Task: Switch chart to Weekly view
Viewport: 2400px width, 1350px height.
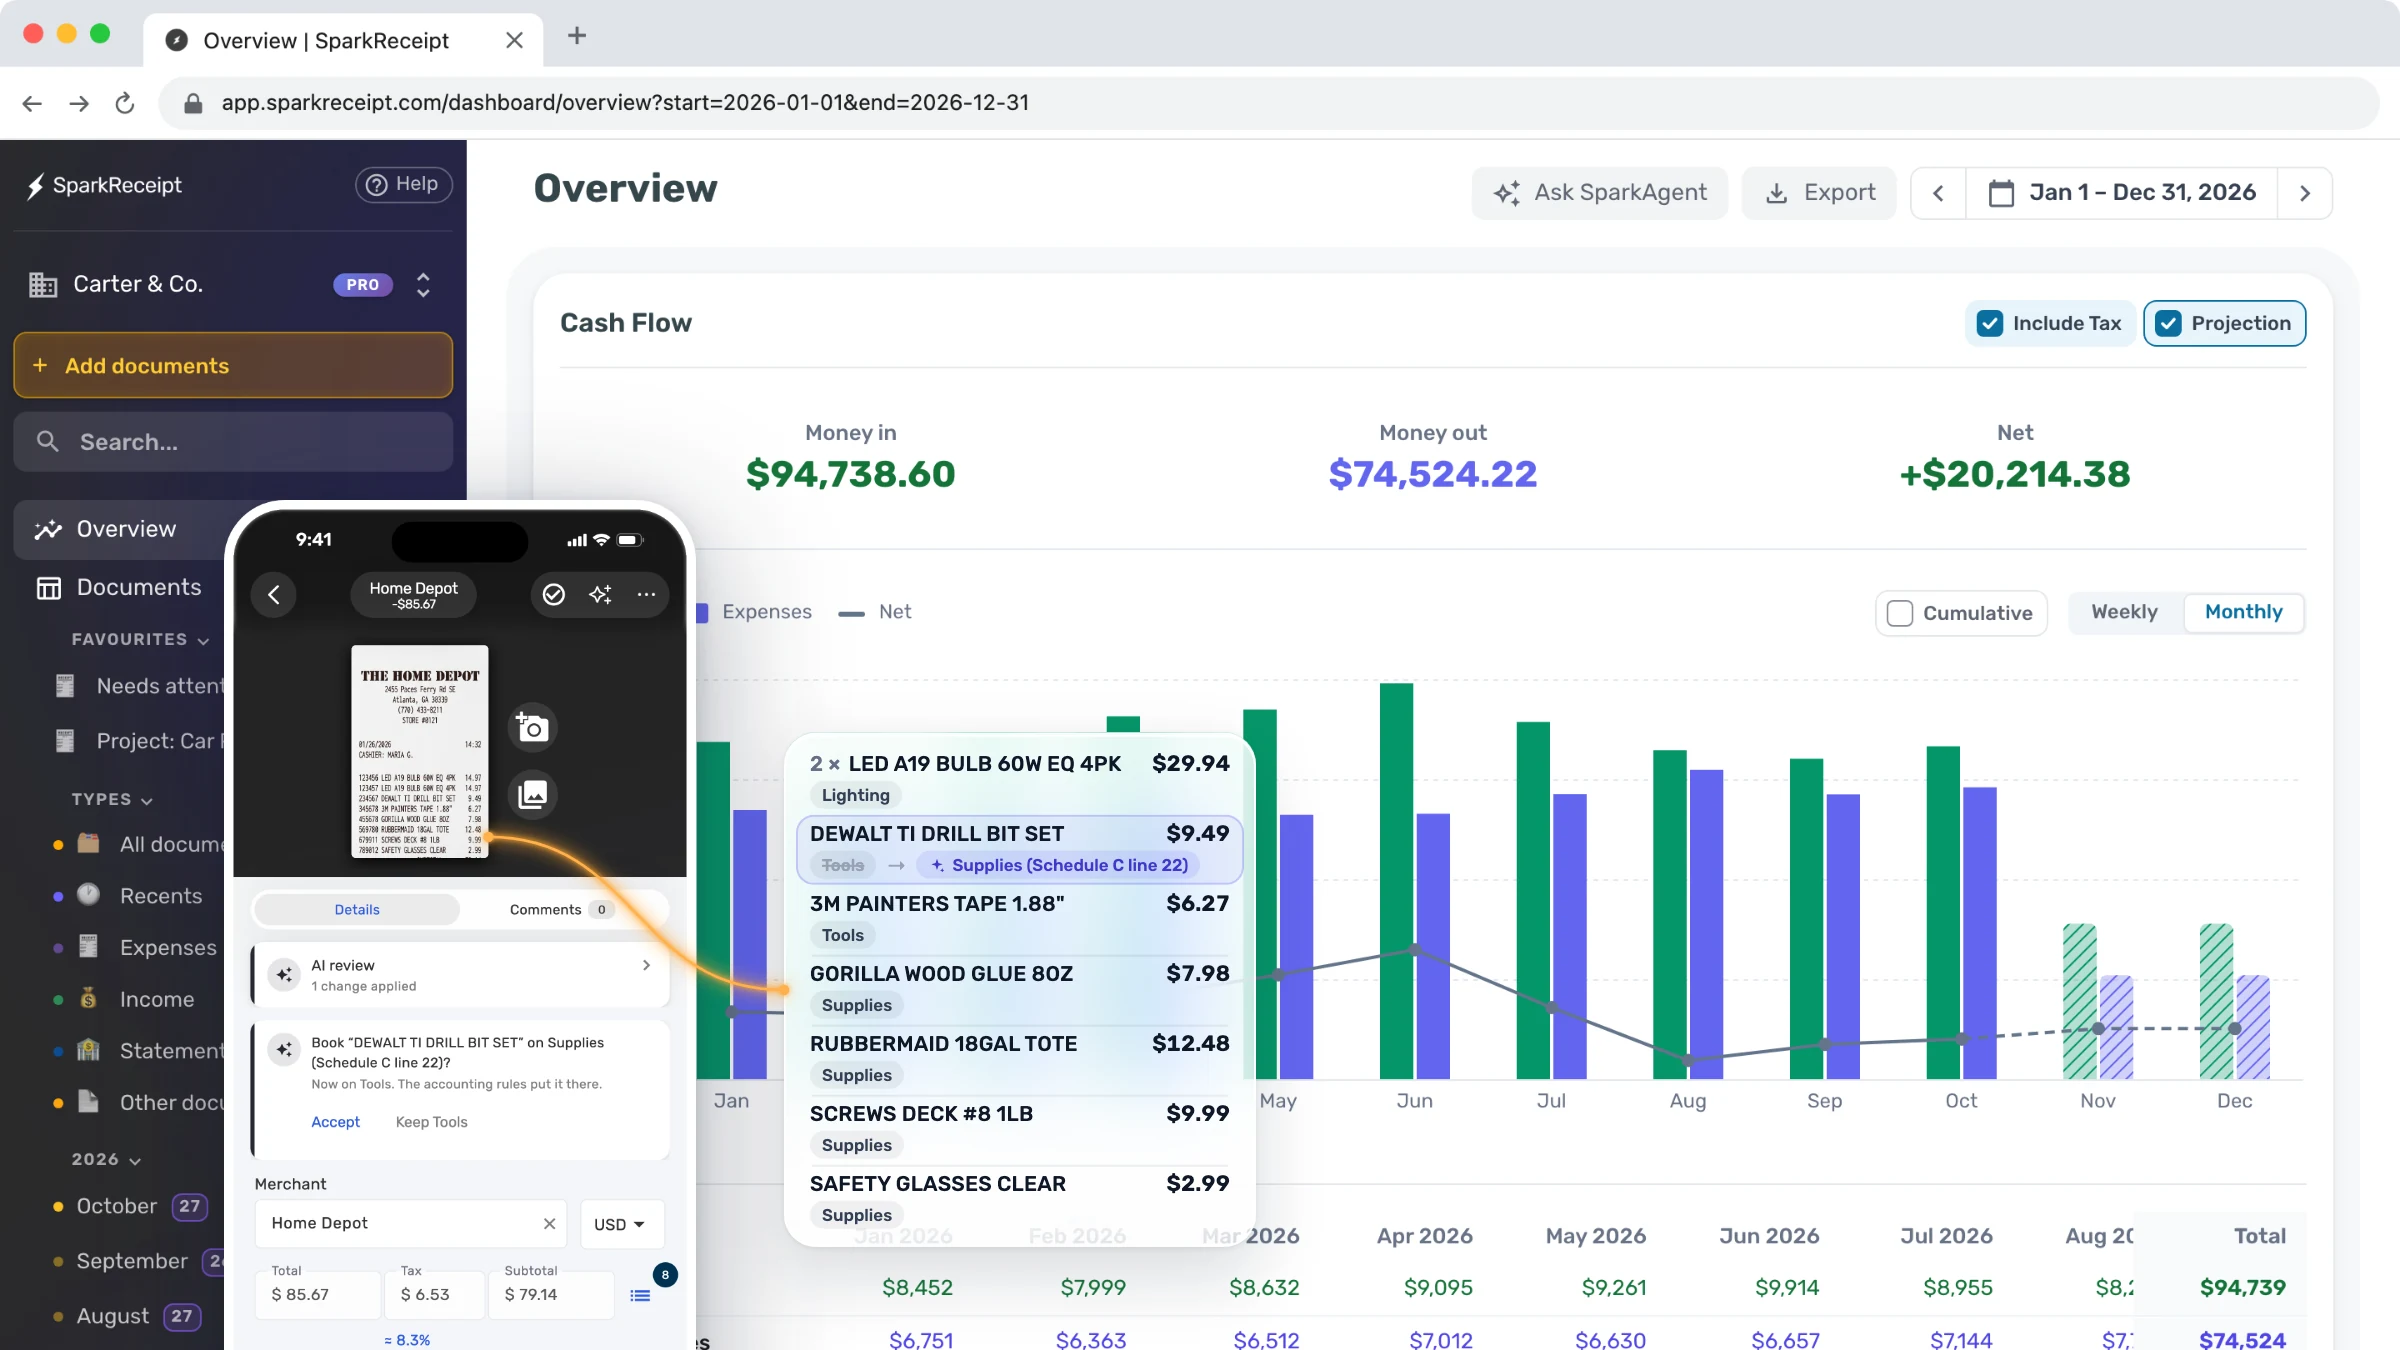Action: 2125,612
